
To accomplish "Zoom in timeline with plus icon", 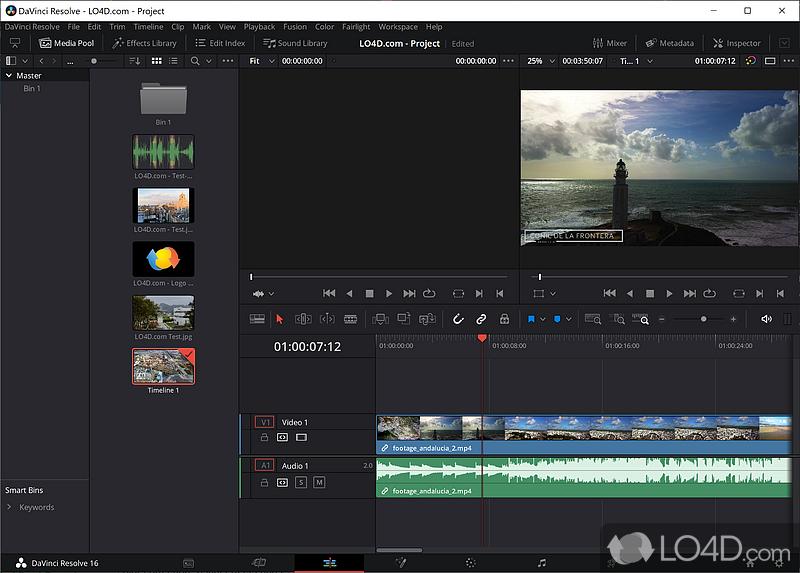I will click(733, 319).
